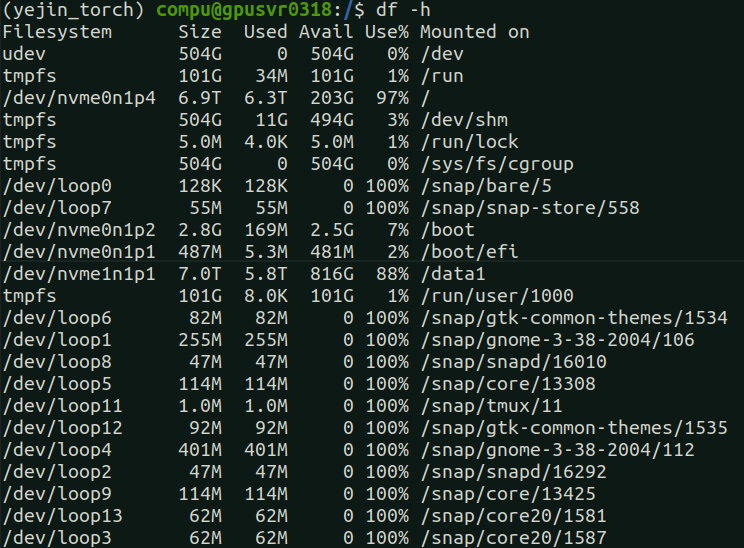Click the 5.8T used value
Screen dimensions: 744x548
tap(266, 274)
